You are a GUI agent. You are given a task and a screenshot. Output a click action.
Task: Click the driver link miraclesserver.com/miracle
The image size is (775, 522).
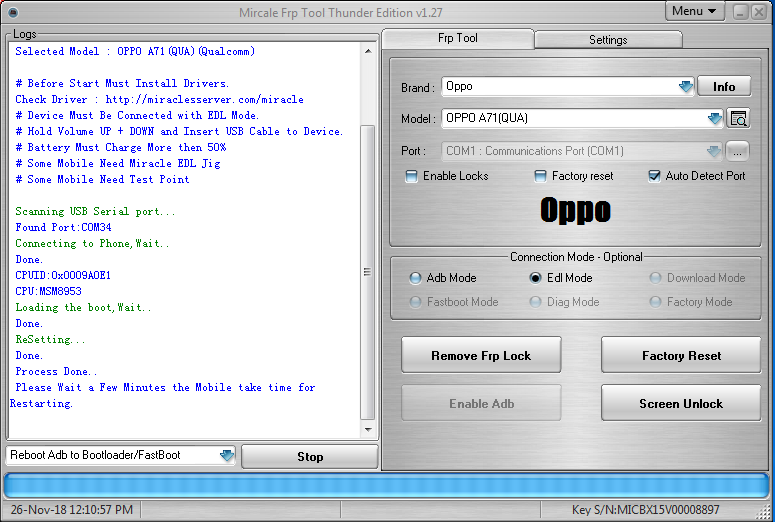pyautogui.click(x=205, y=99)
